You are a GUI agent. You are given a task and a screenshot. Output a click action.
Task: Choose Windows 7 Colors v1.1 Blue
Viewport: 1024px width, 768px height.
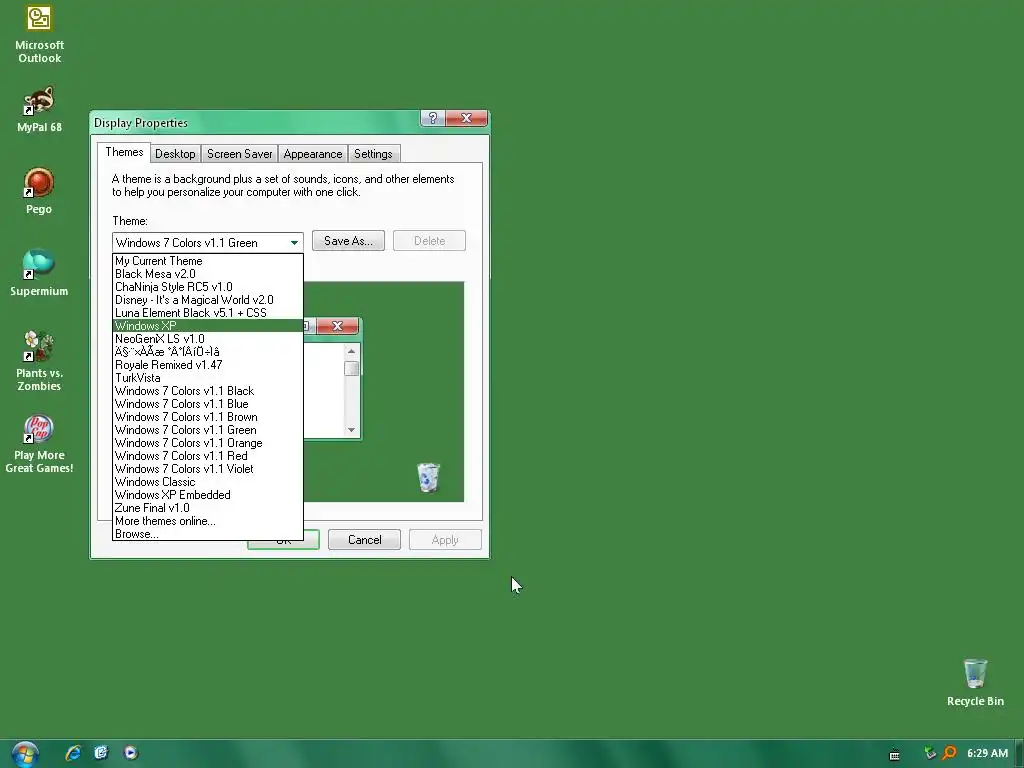(208, 404)
